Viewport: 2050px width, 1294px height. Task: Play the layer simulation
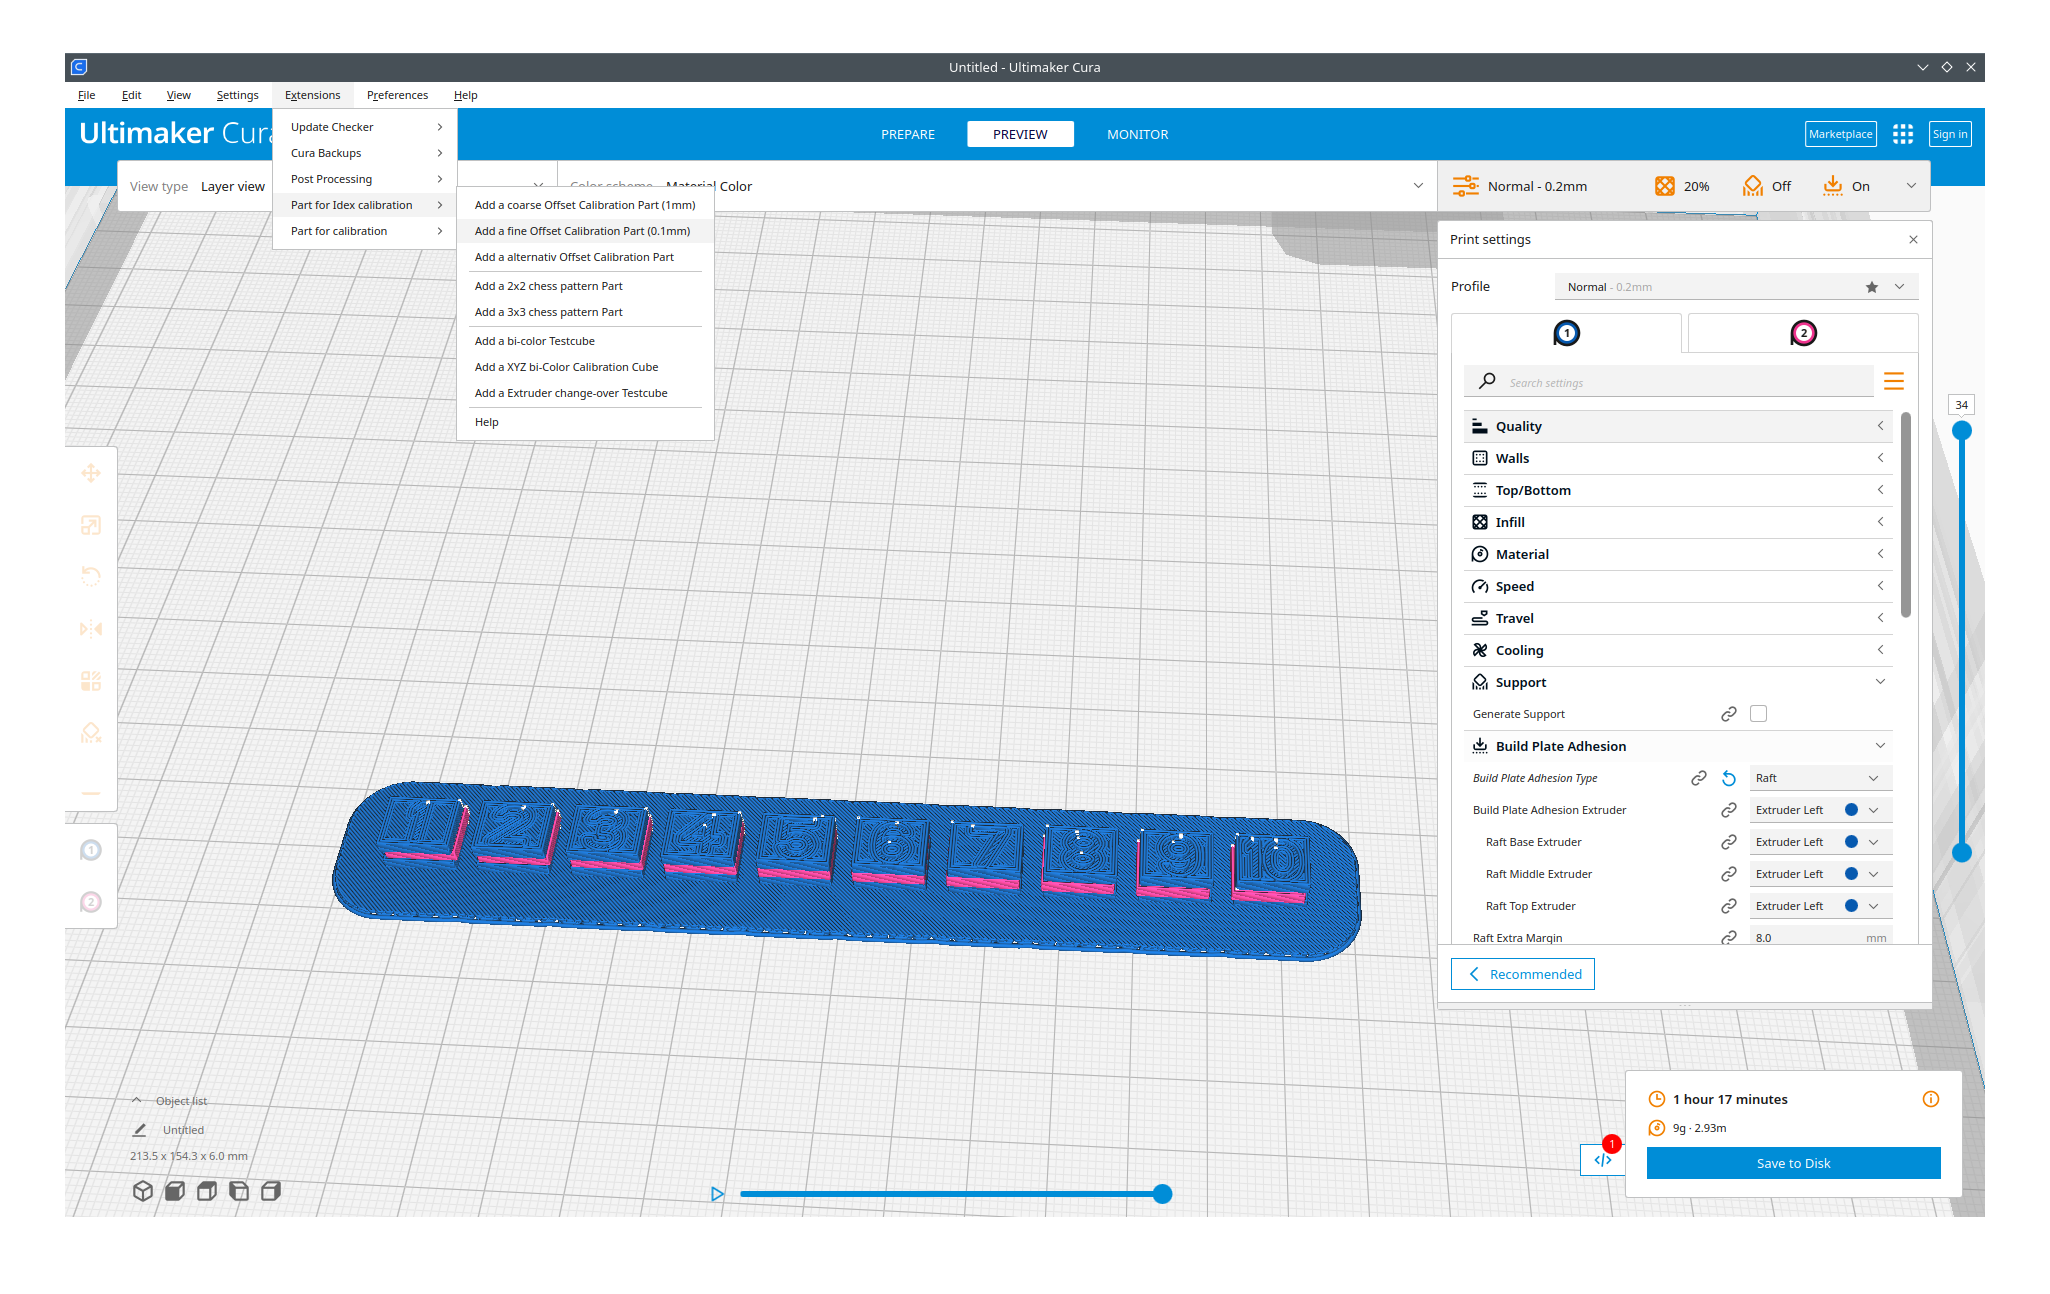(717, 1194)
